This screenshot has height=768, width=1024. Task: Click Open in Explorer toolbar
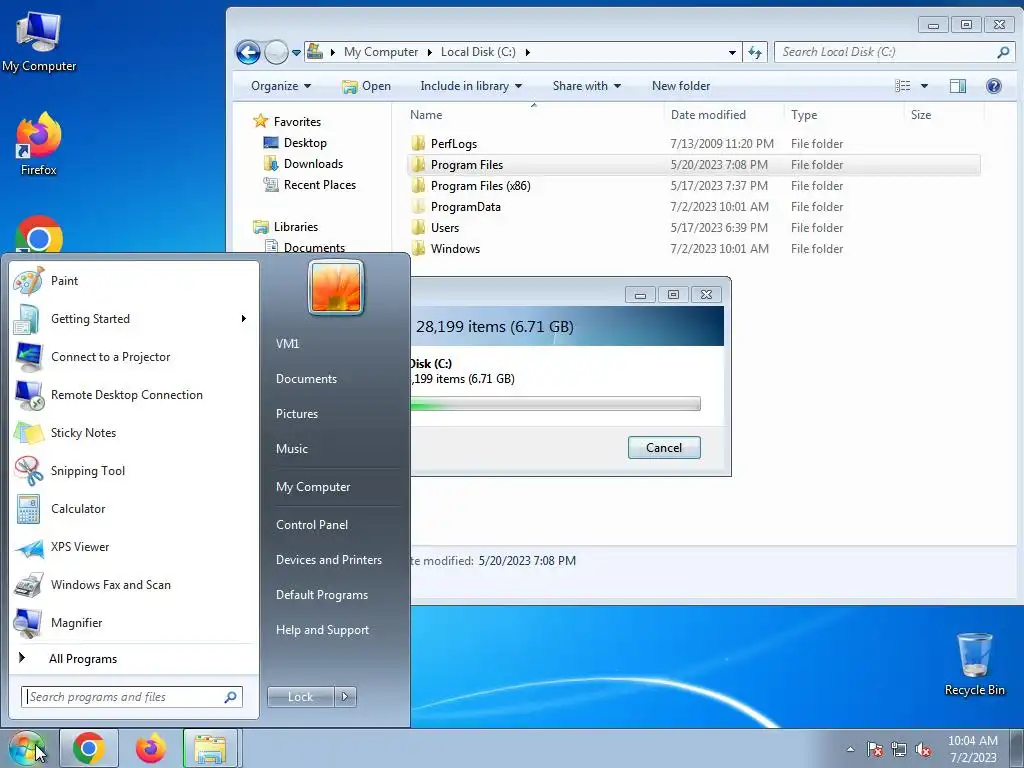(x=366, y=86)
